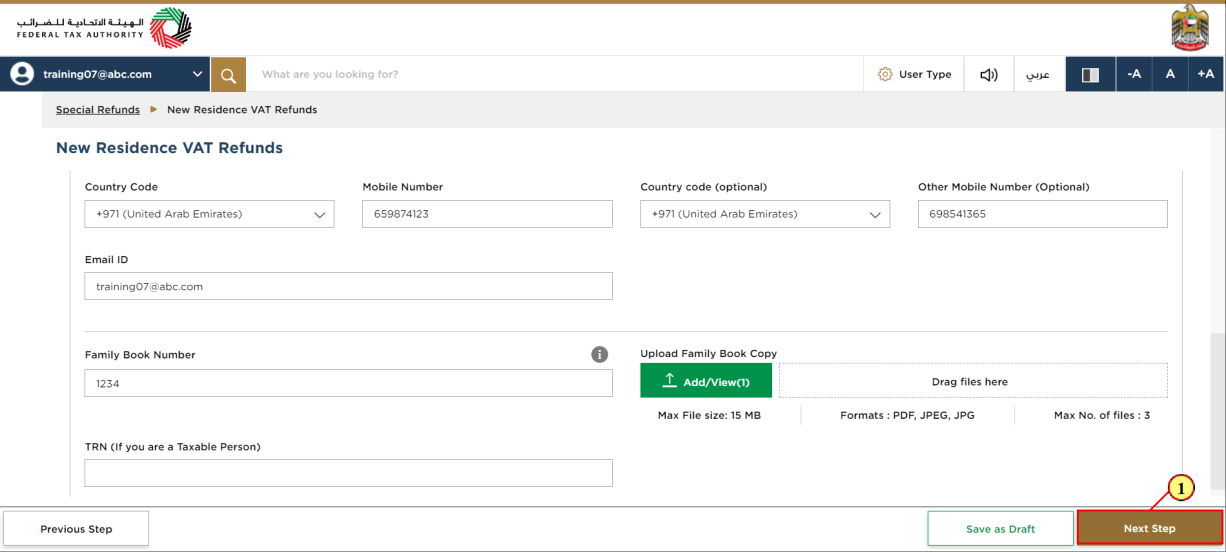Screen dimensions: 1226x552
Task: Click the Next Step button
Action: tap(1149, 529)
